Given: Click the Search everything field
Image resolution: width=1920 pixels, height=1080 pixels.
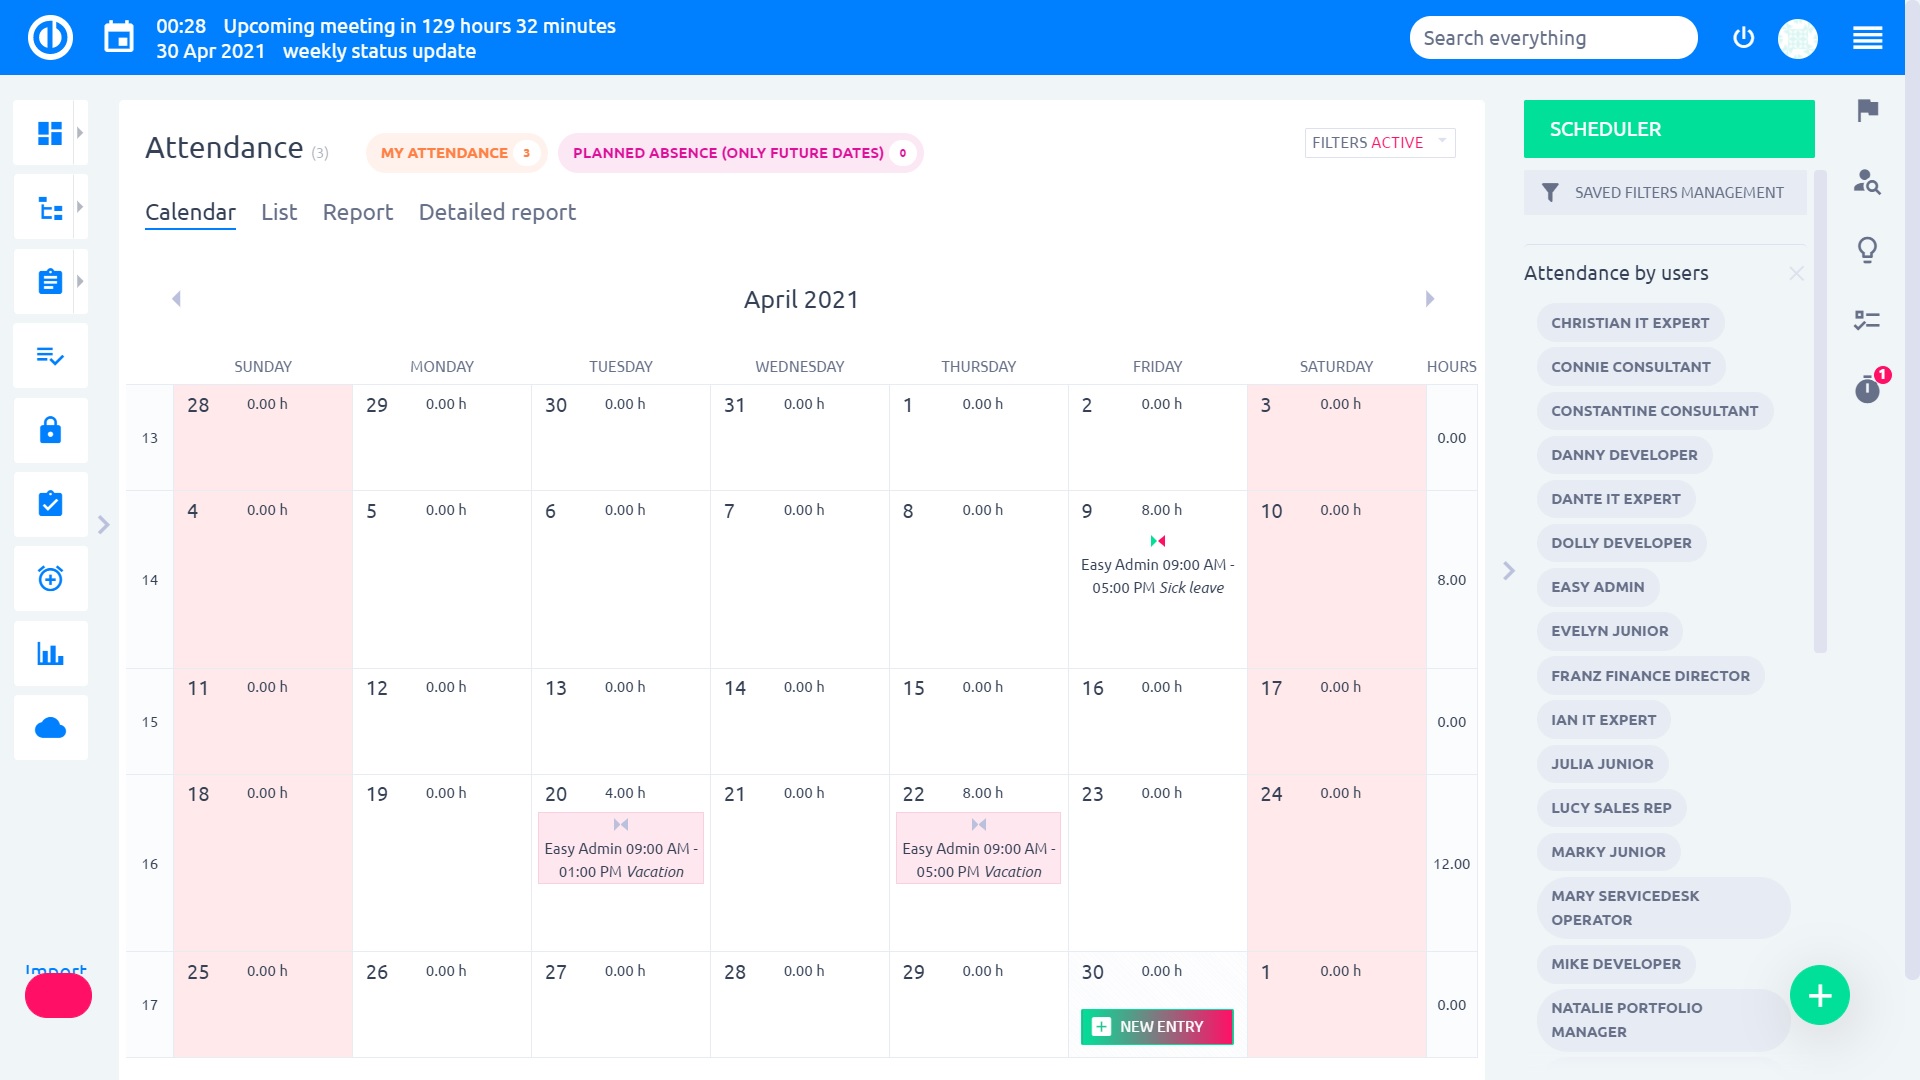Looking at the screenshot, I should coord(1552,38).
